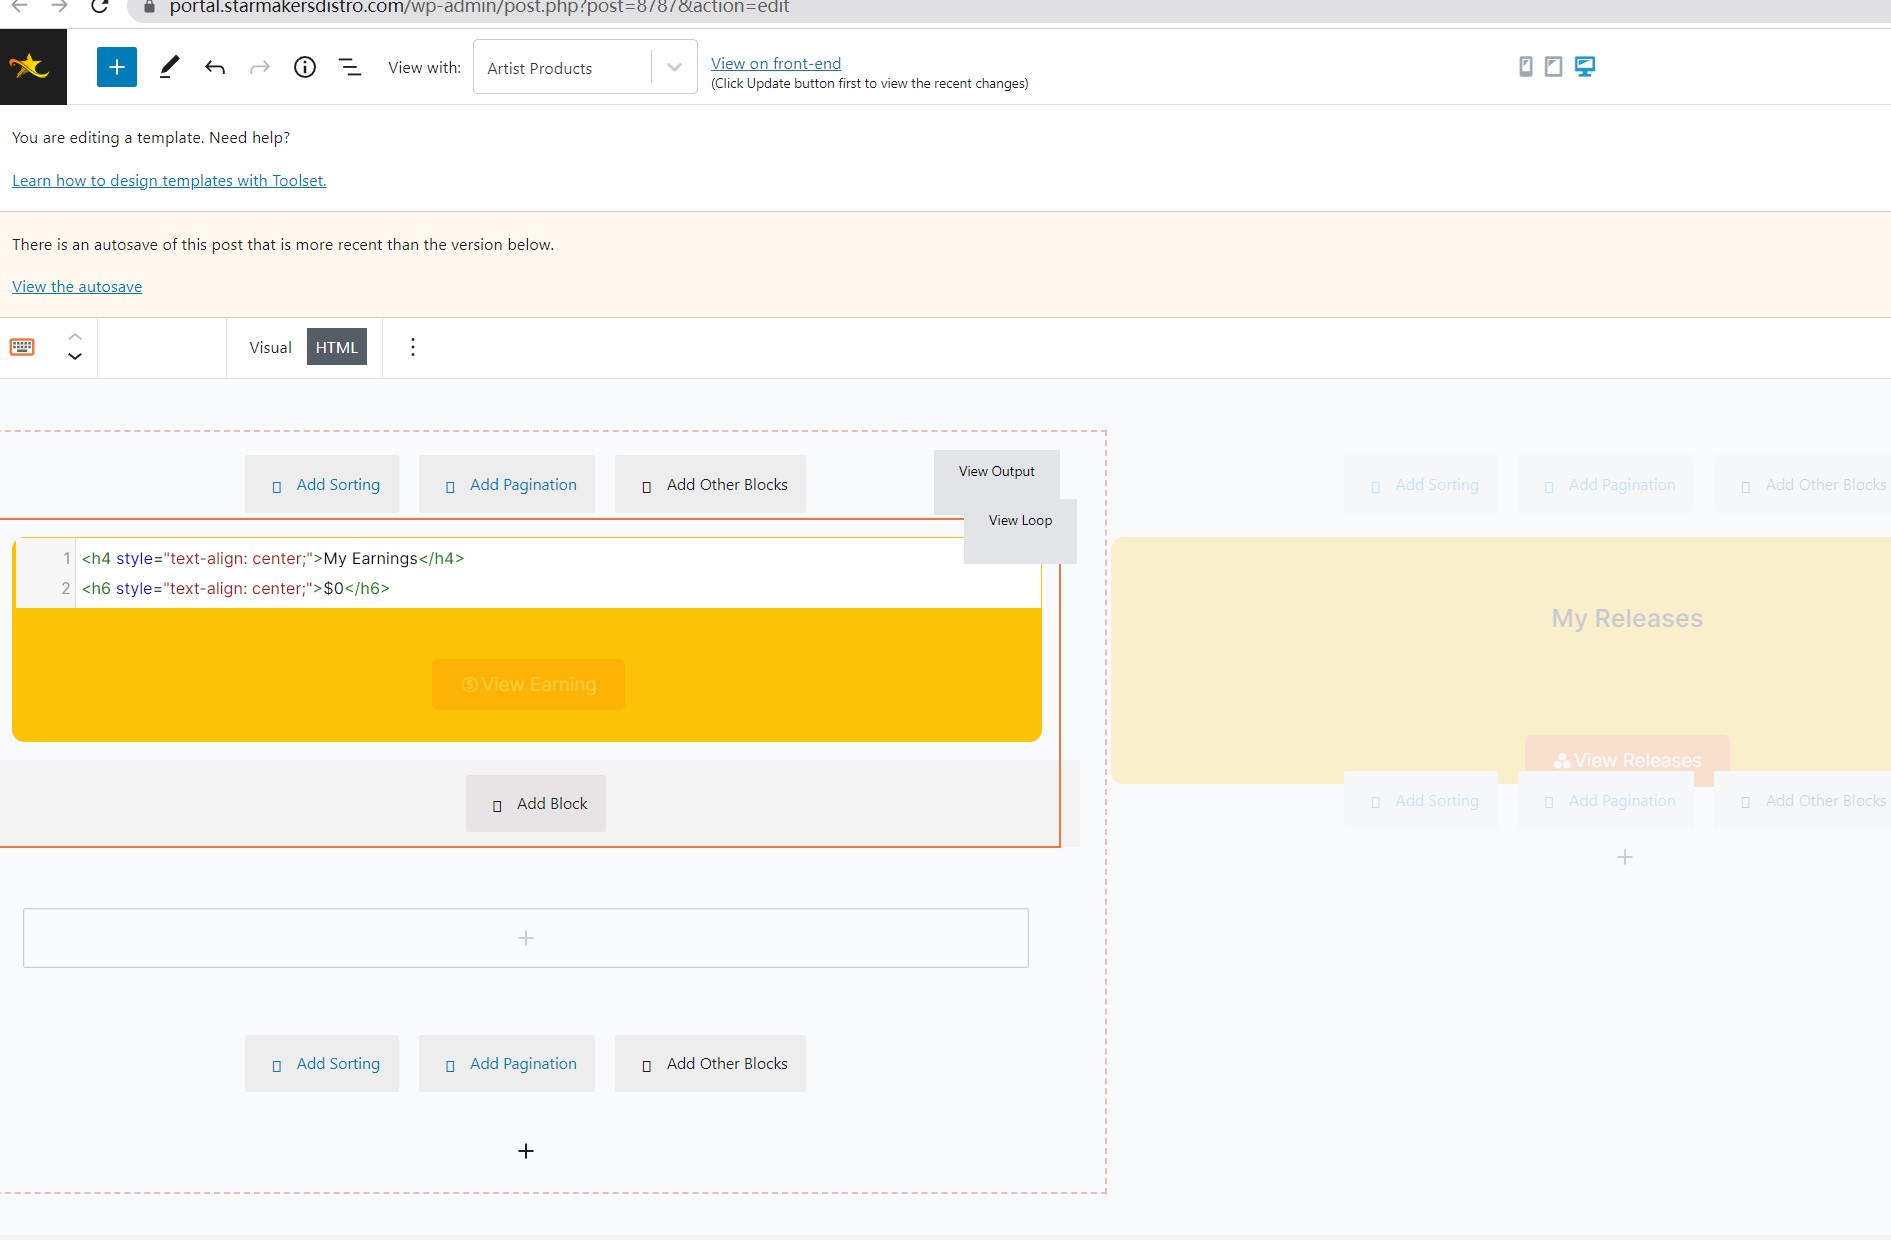
Task: Click the browser address bar URL
Action: pyautogui.click(x=480, y=7)
